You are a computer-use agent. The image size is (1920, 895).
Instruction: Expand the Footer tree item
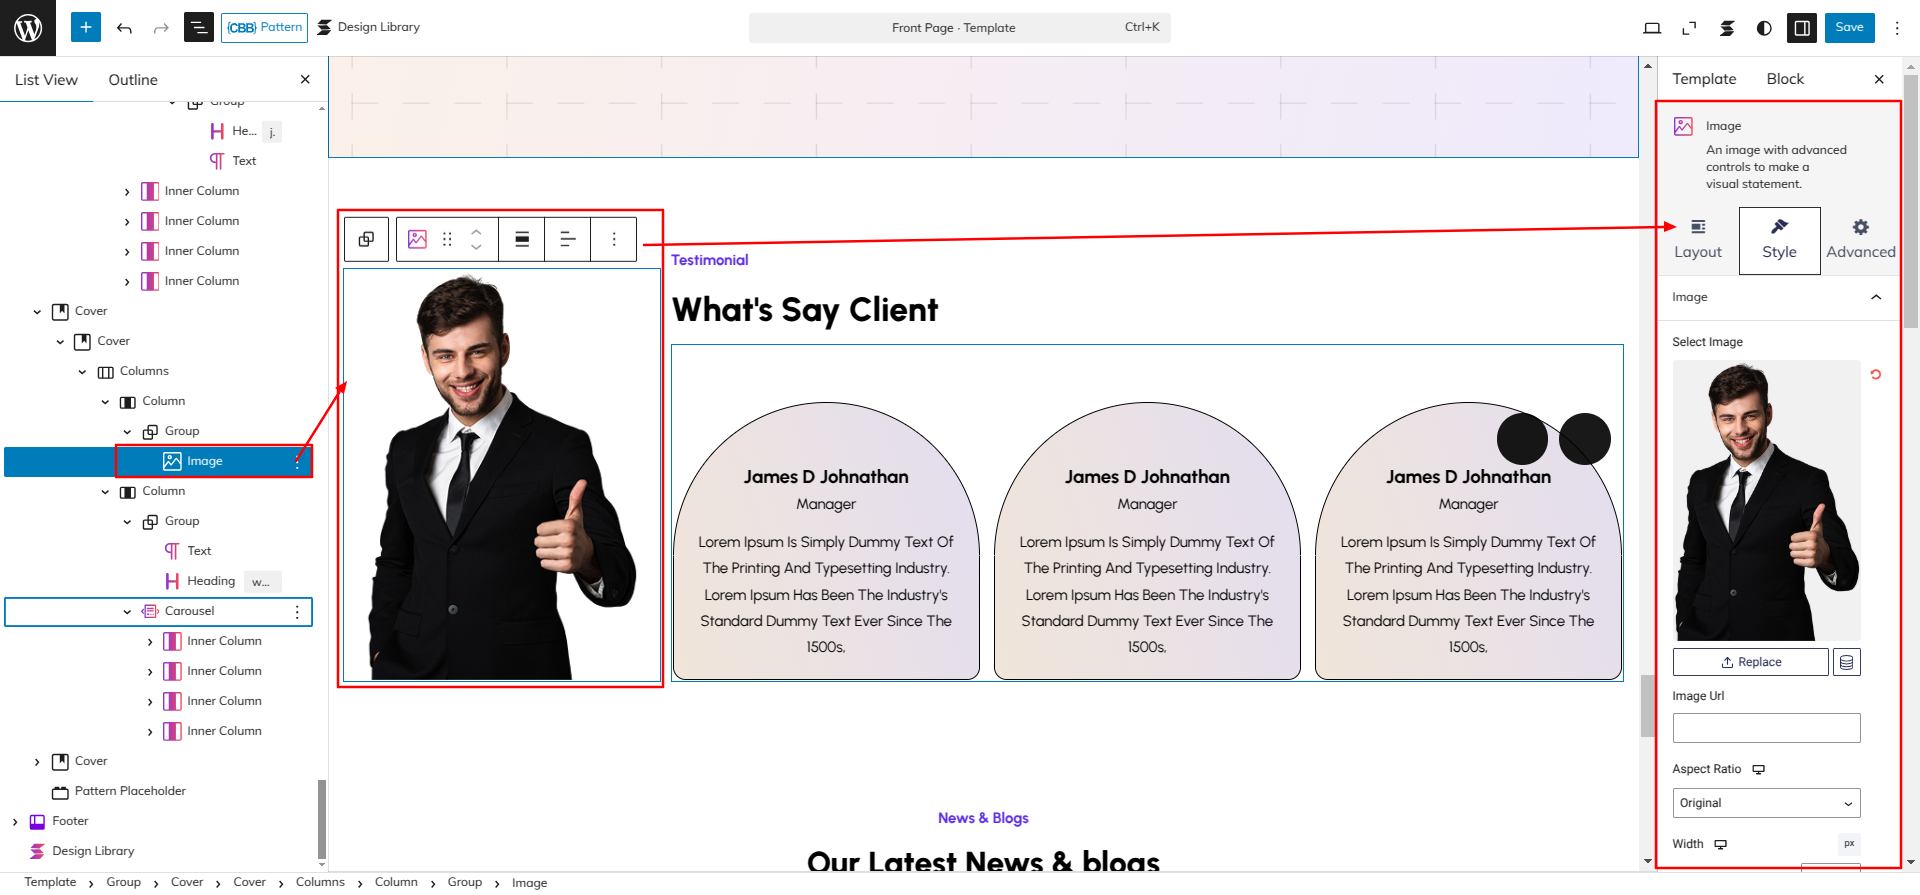[15, 822]
